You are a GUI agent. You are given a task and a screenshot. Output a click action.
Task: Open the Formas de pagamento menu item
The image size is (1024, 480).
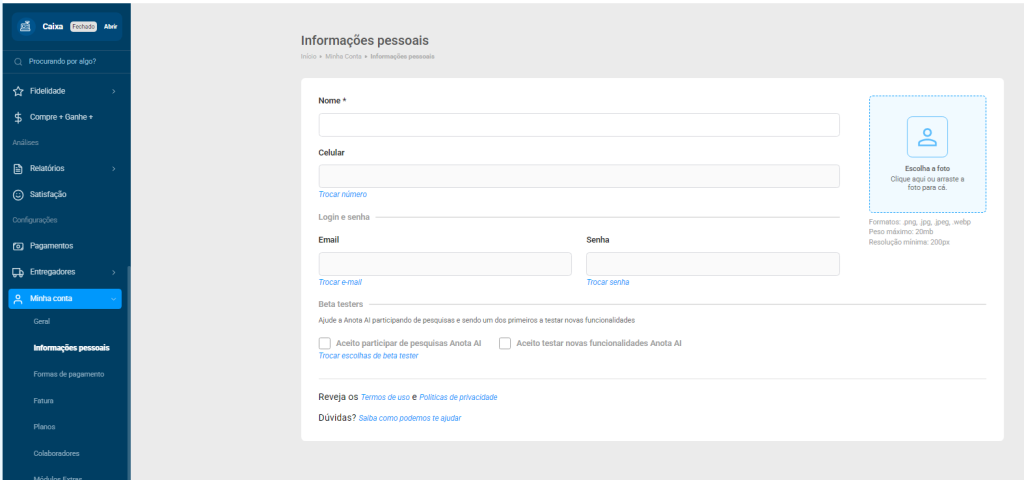click(x=68, y=374)
